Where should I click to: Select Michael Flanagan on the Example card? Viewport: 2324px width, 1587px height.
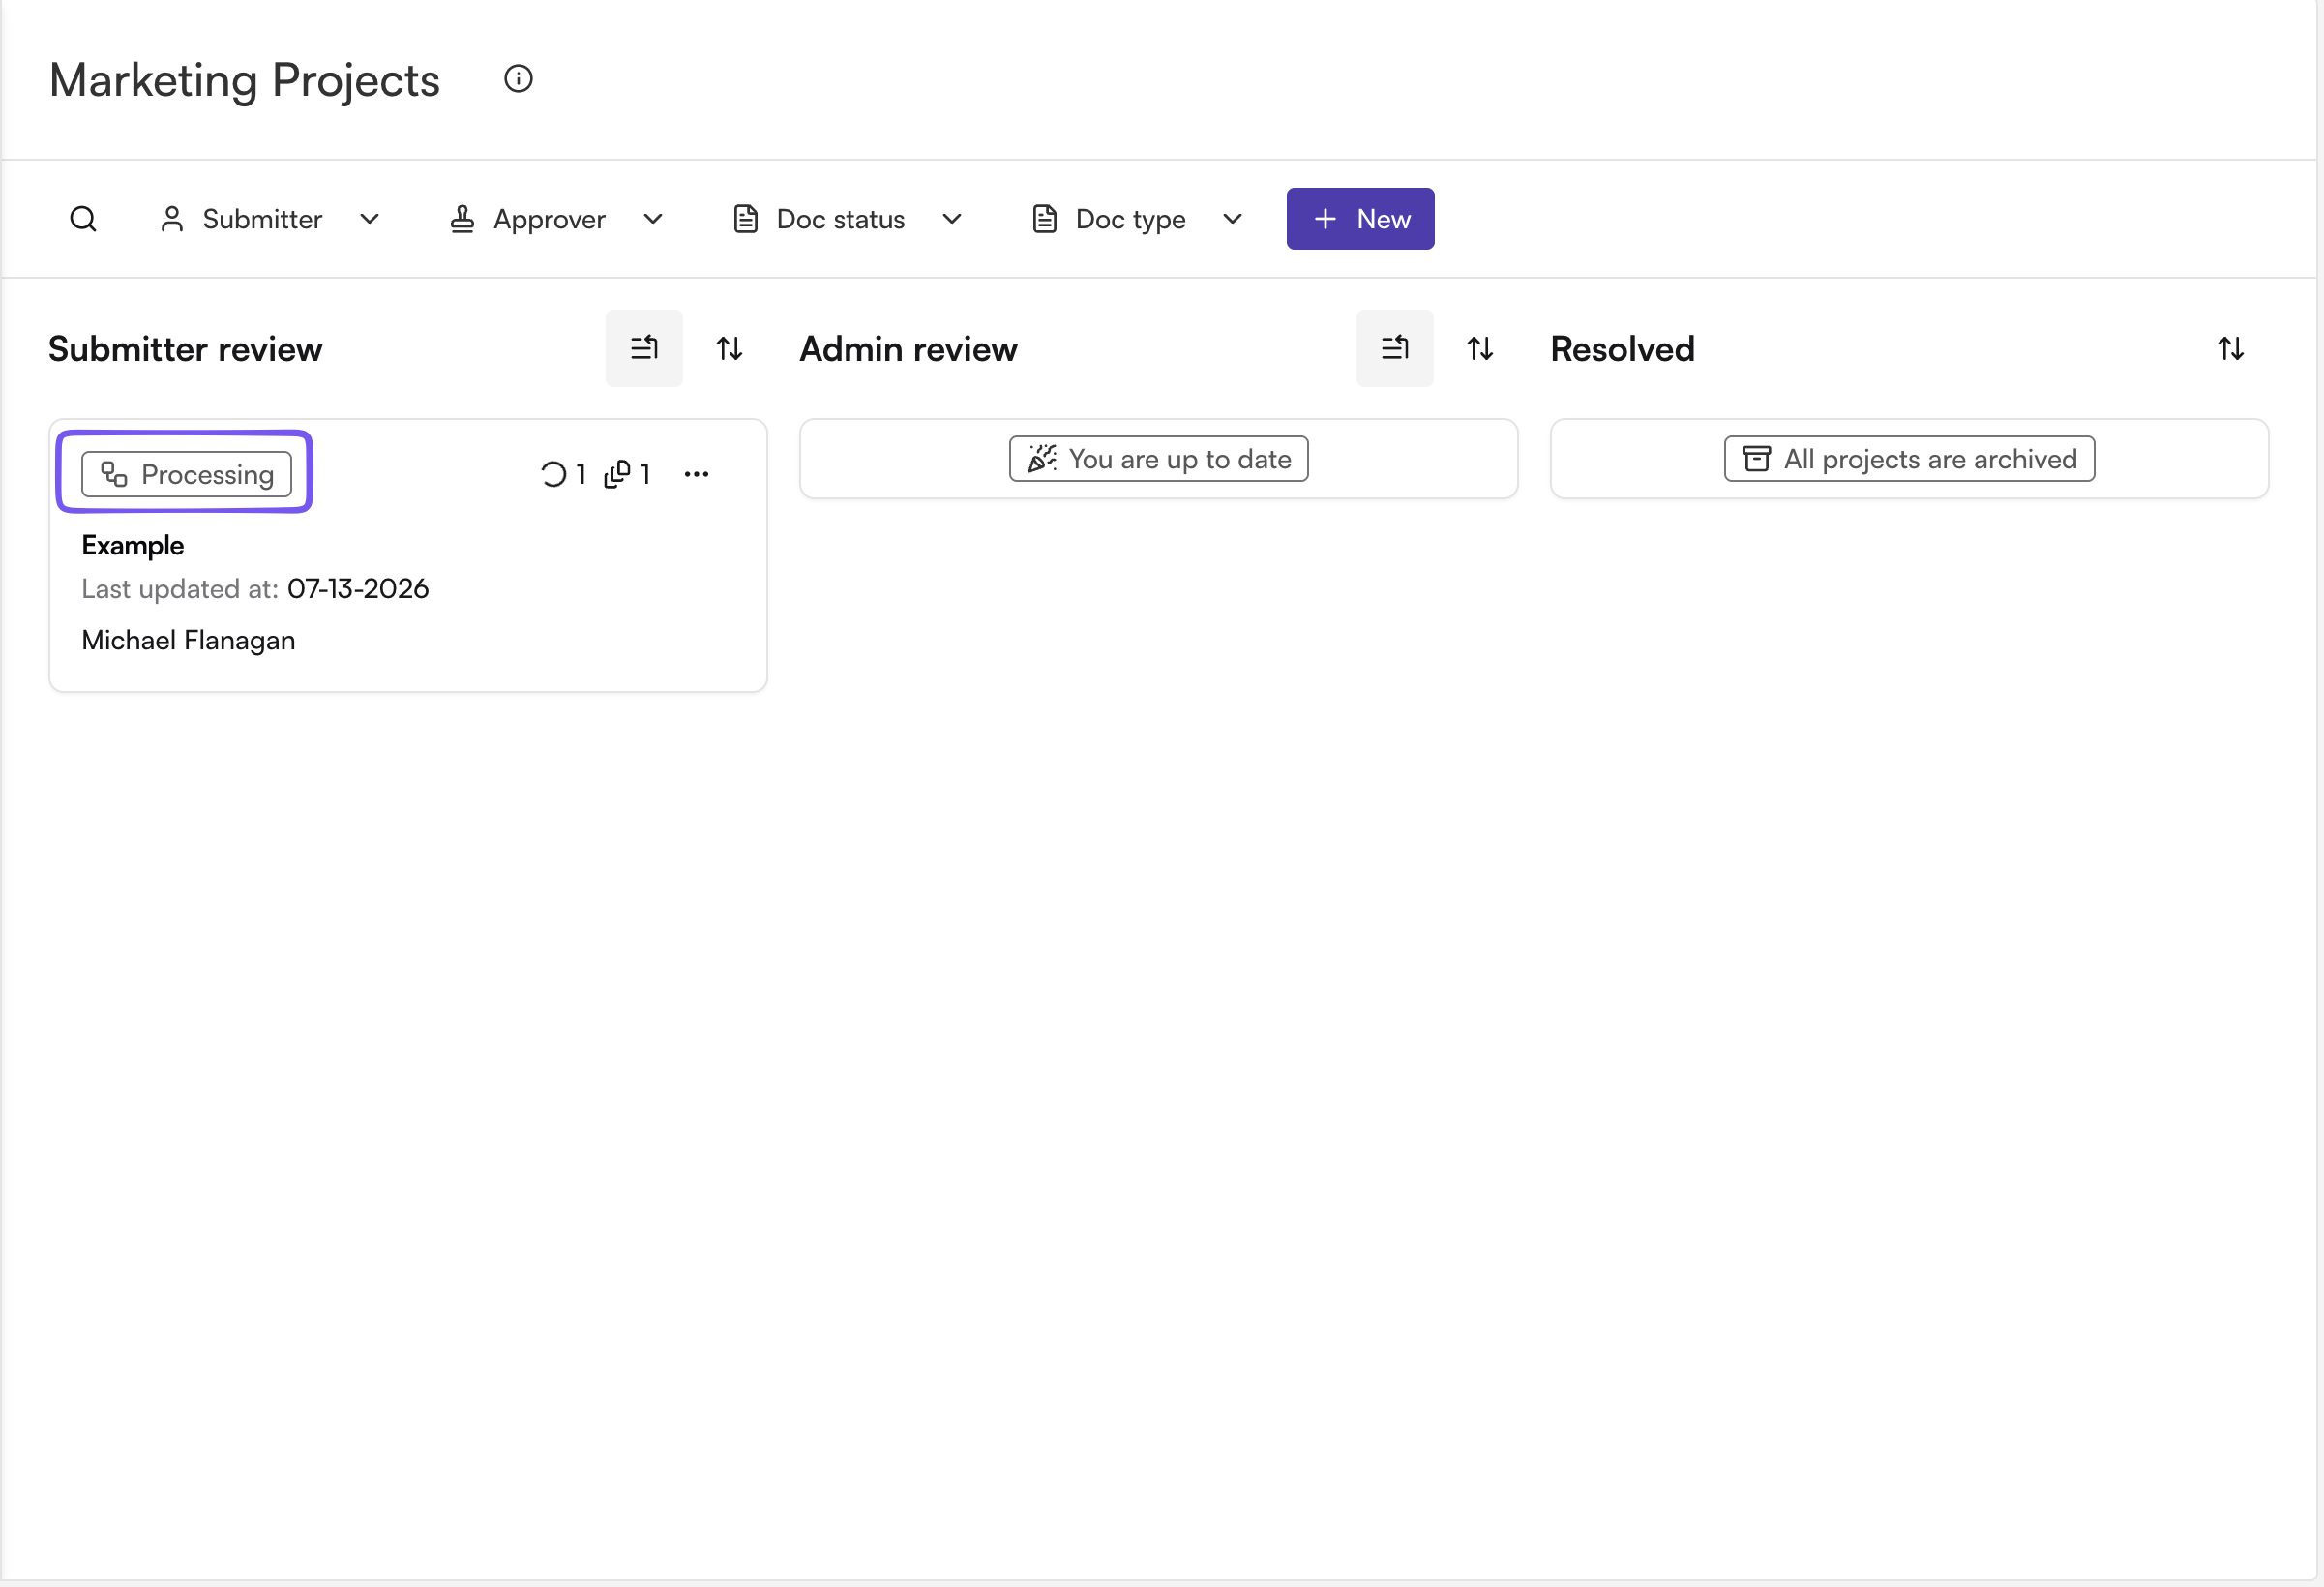pos(189,640)
